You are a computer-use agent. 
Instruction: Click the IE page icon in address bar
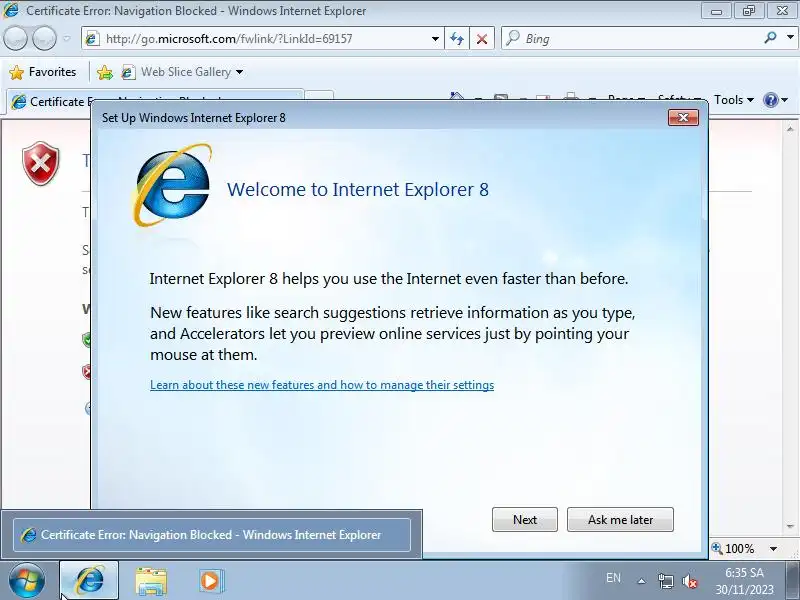[x=92, y=39]
